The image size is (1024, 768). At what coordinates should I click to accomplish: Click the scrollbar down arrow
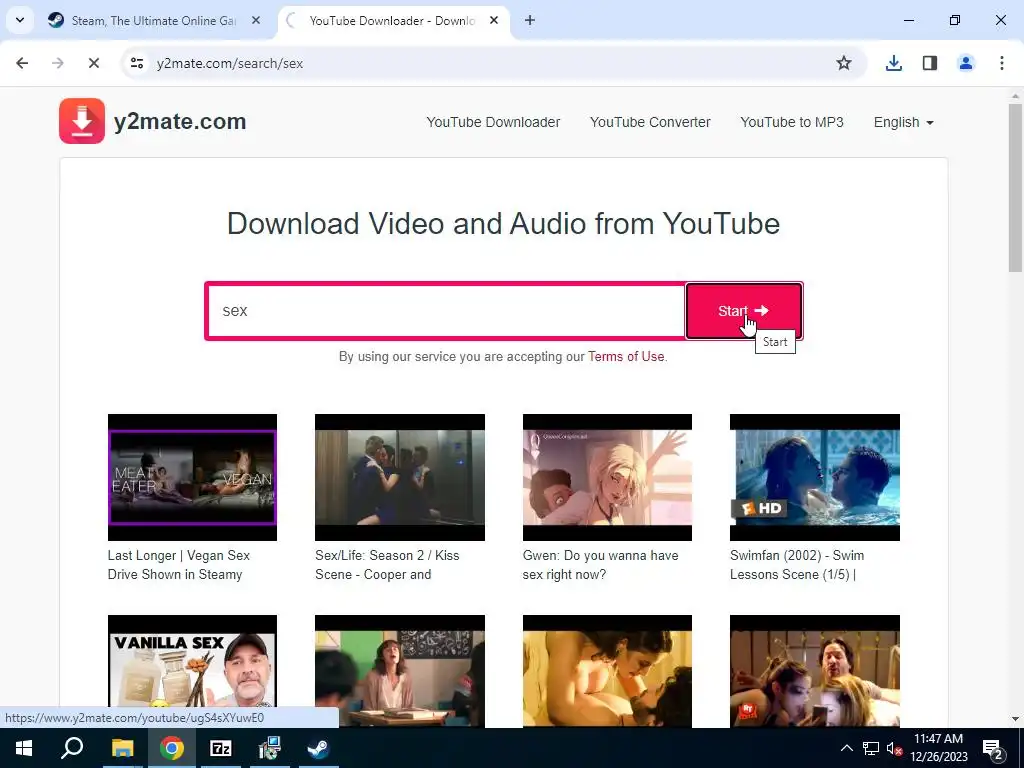1015,719
